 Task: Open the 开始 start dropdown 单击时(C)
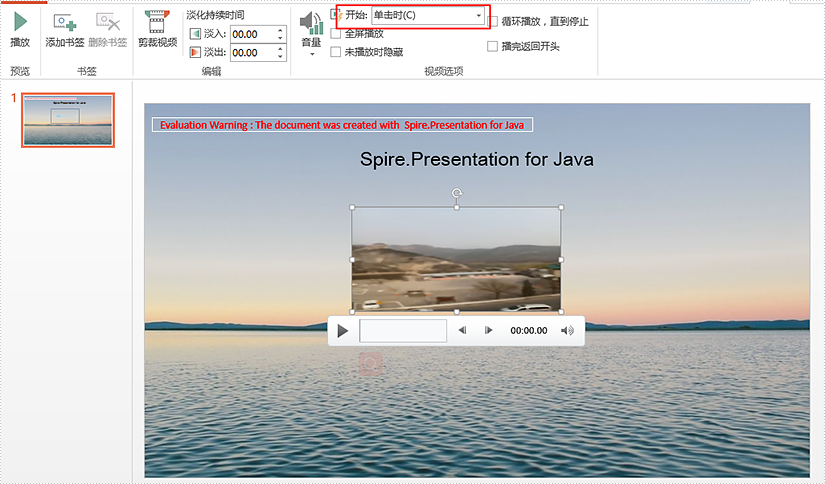[x=428, y=15]
